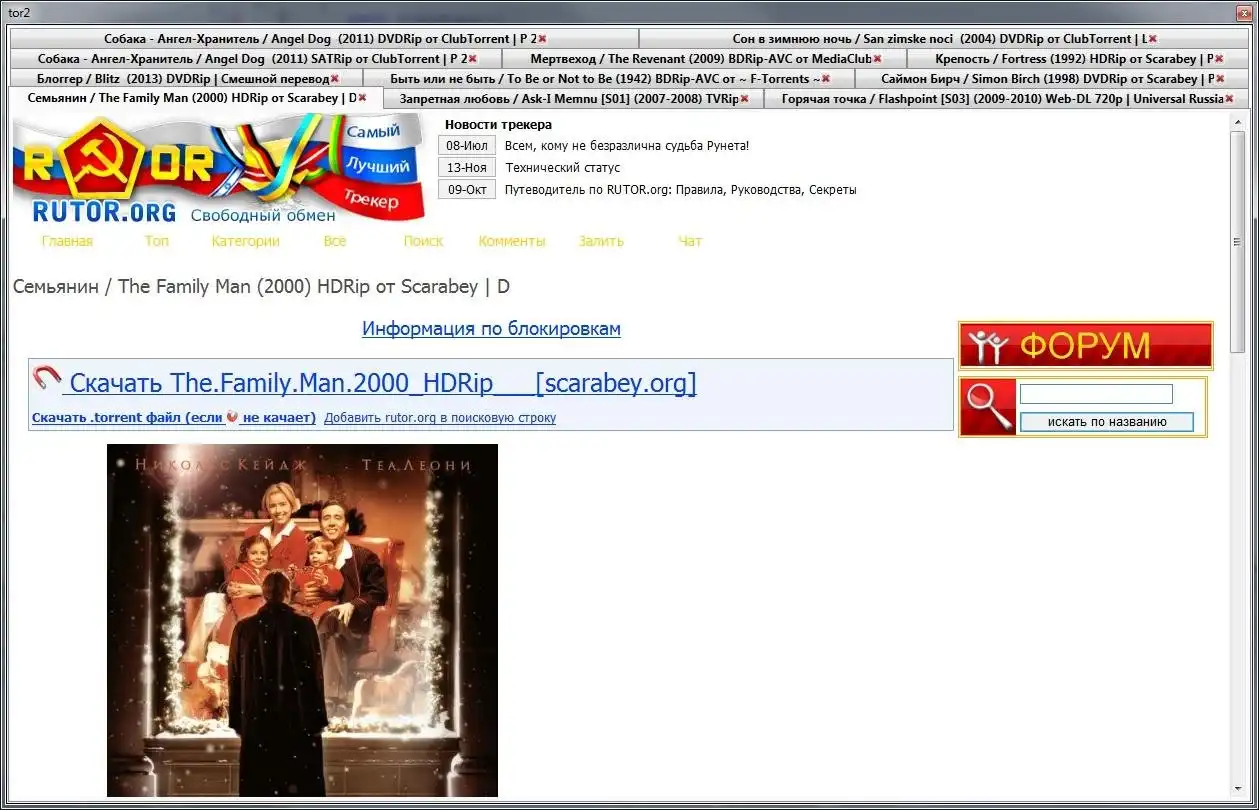The height and width of the screenshot is (810, 1259).
Task: Open Комменты navigation item
Action: pos(512,241)
